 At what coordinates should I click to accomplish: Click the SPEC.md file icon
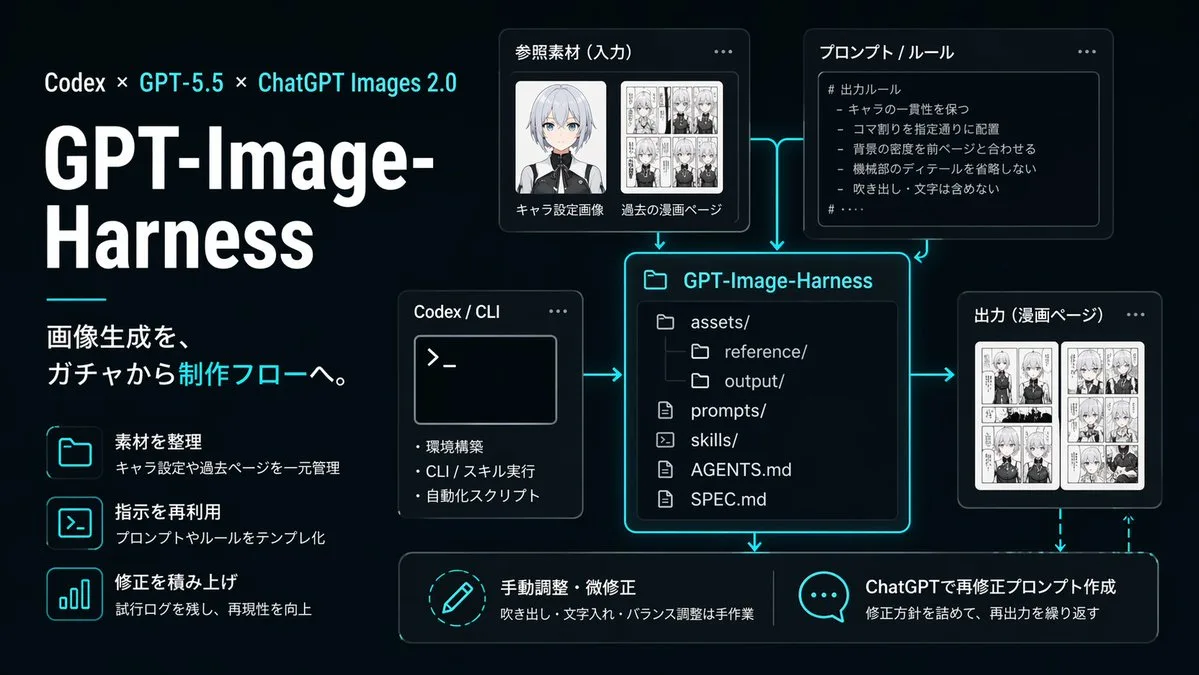tap(665, 499)
